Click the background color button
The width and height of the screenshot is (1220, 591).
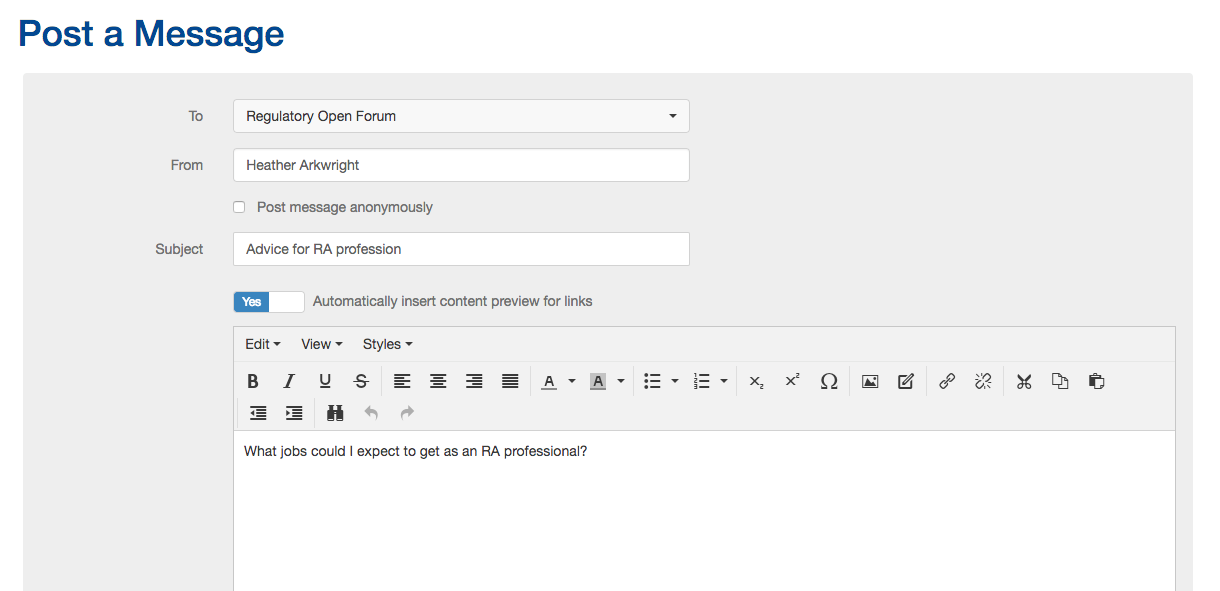point(598,381)
